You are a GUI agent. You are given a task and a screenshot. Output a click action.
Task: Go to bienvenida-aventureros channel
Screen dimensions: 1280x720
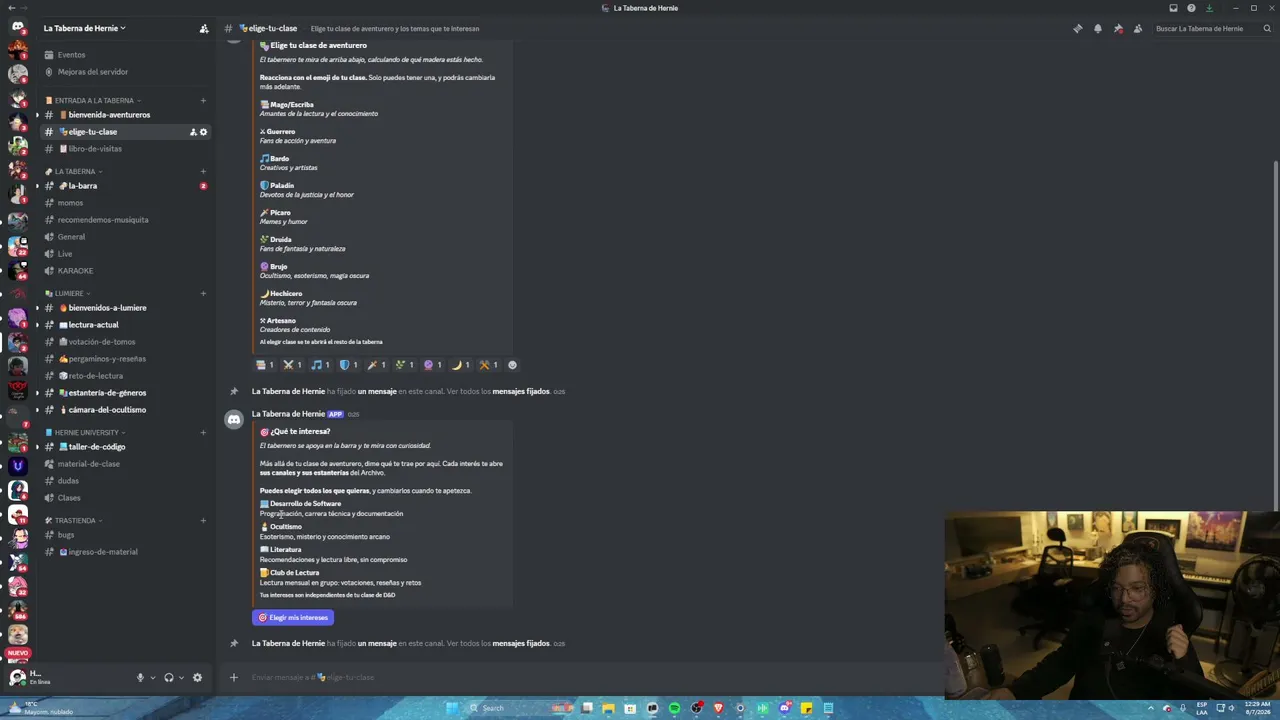coord(125,115)
